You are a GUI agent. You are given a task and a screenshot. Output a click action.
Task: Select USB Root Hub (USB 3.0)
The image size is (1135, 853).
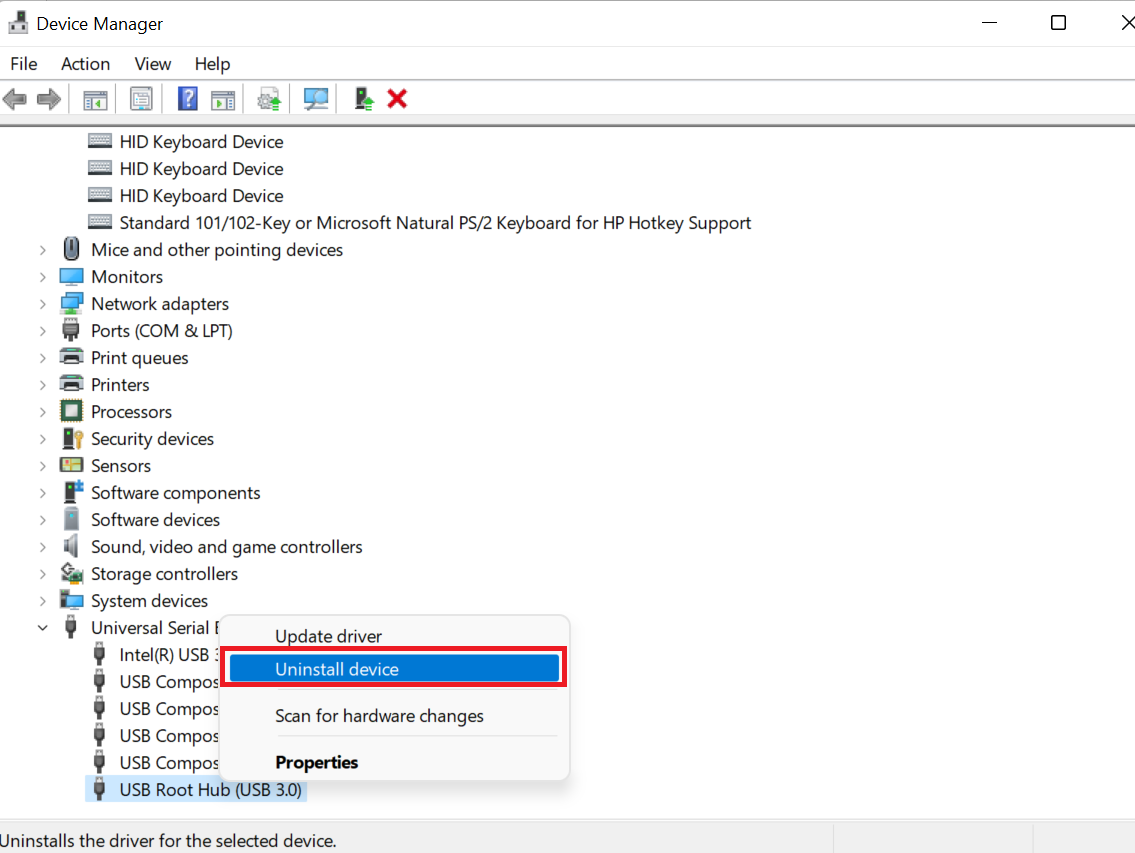click(x=210, y=789)
